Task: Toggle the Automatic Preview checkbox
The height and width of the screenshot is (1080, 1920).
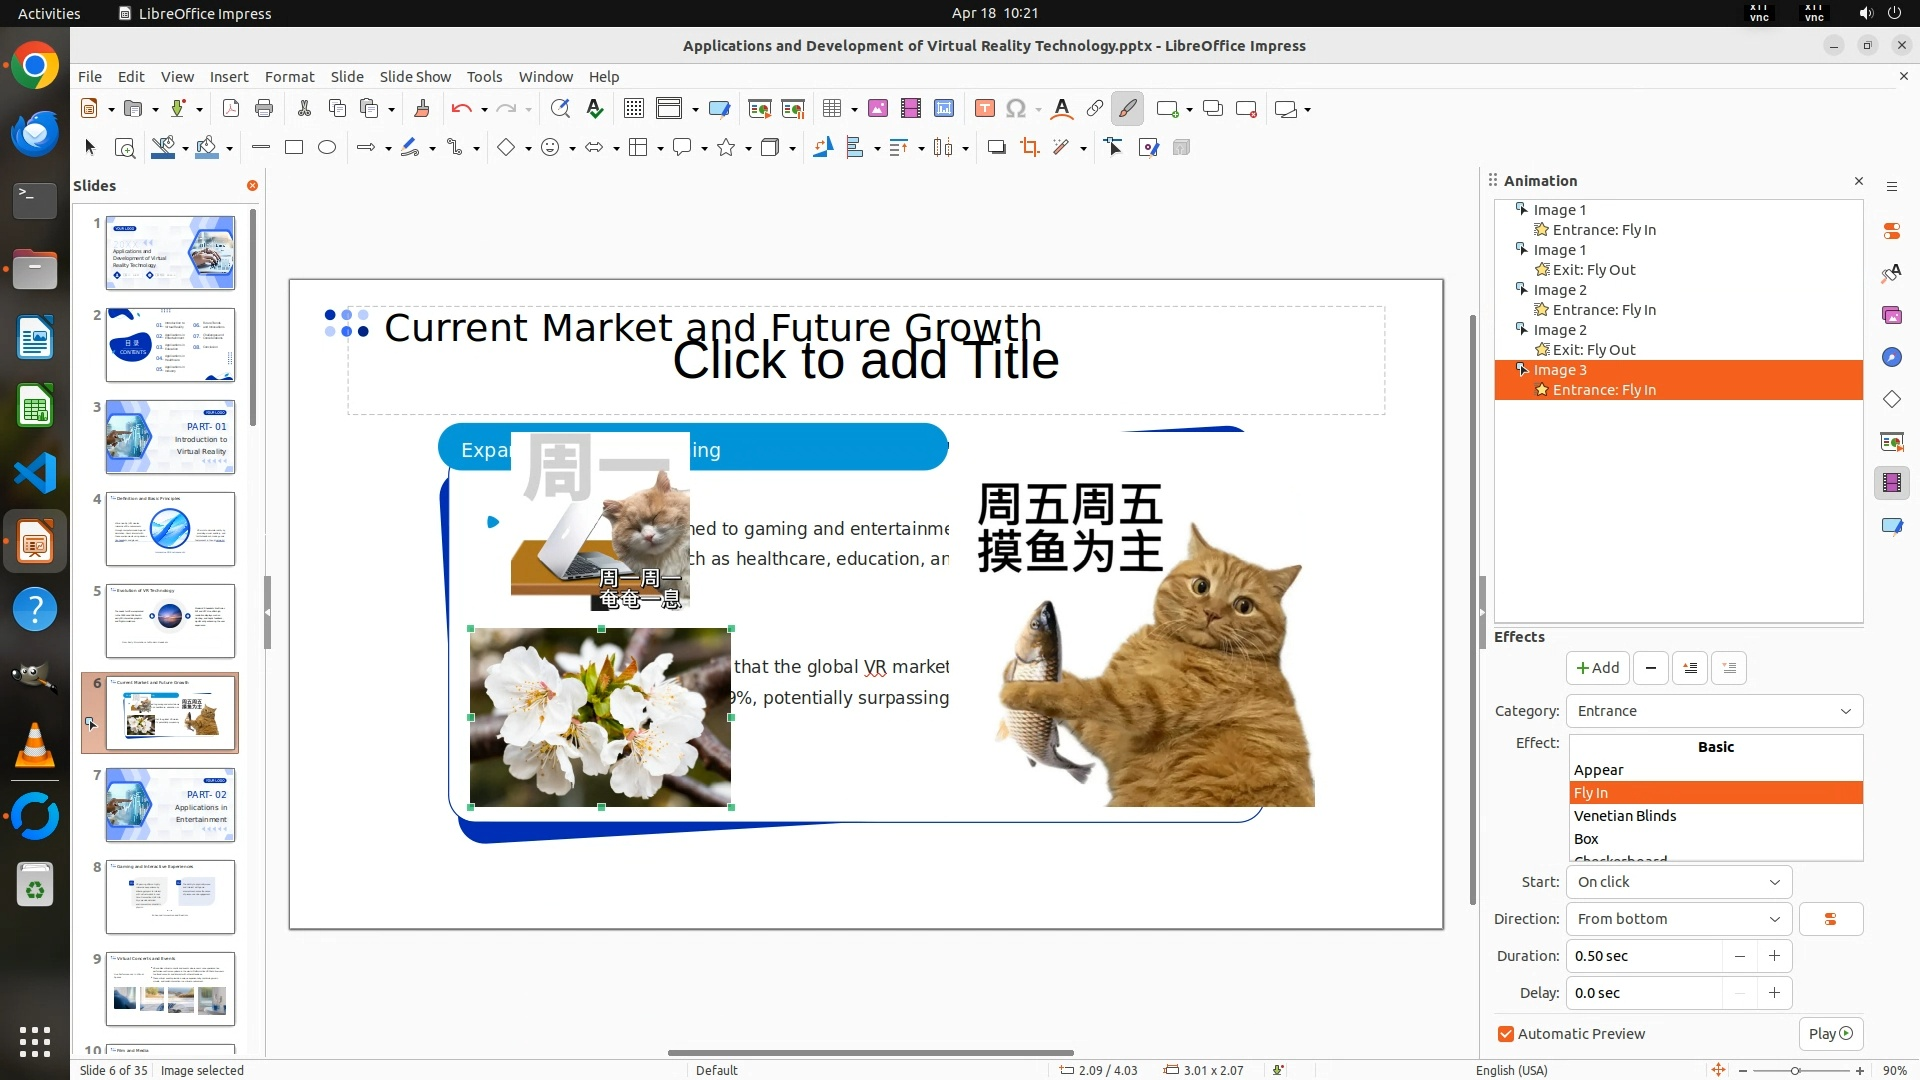Action: point(1505,1034)
